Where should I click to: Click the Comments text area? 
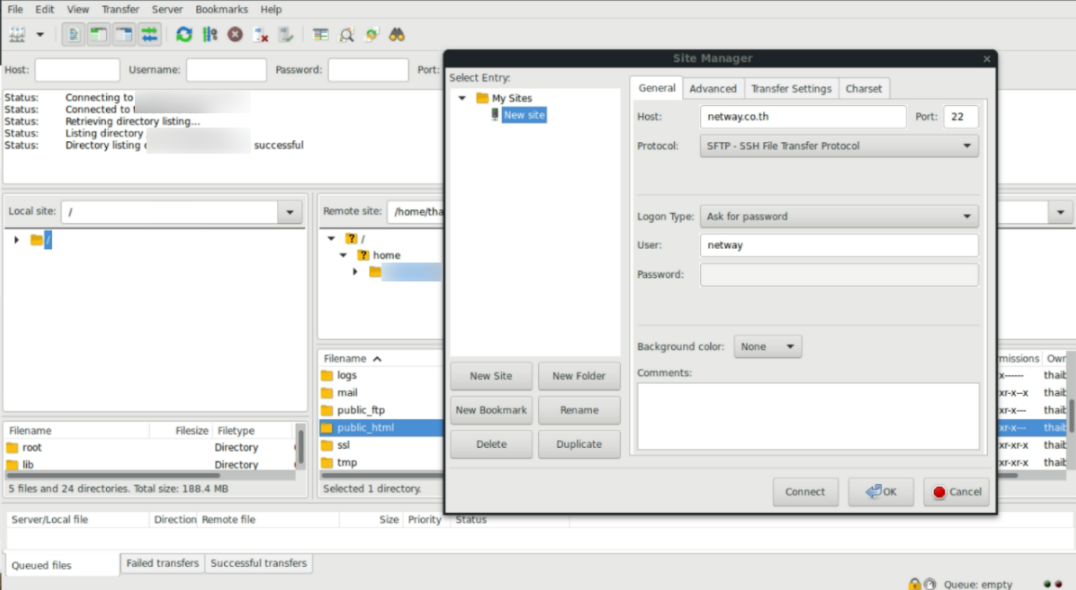click(808, 416)
